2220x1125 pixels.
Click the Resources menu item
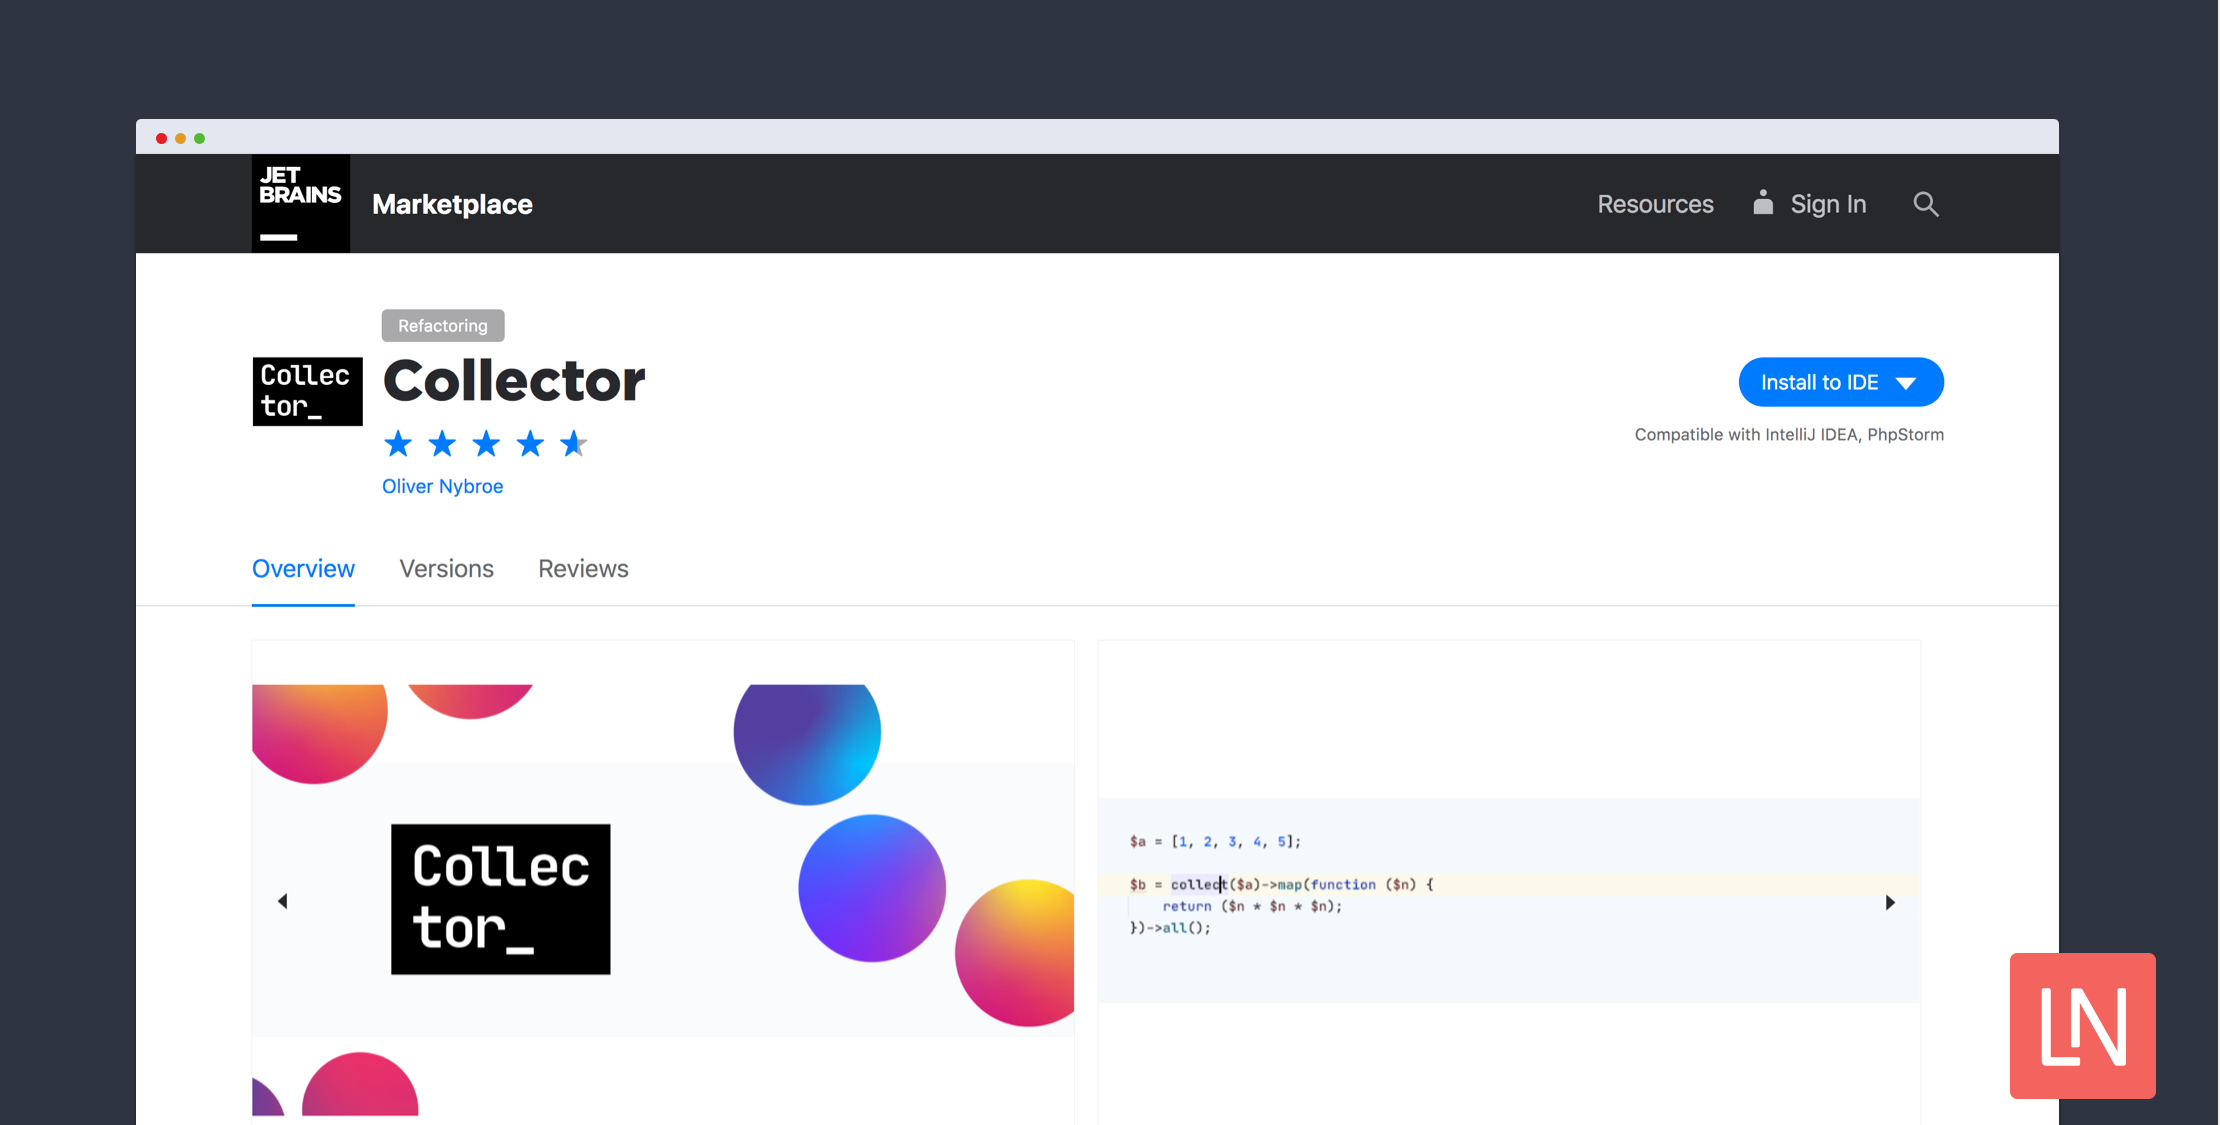coord(1656,202)
